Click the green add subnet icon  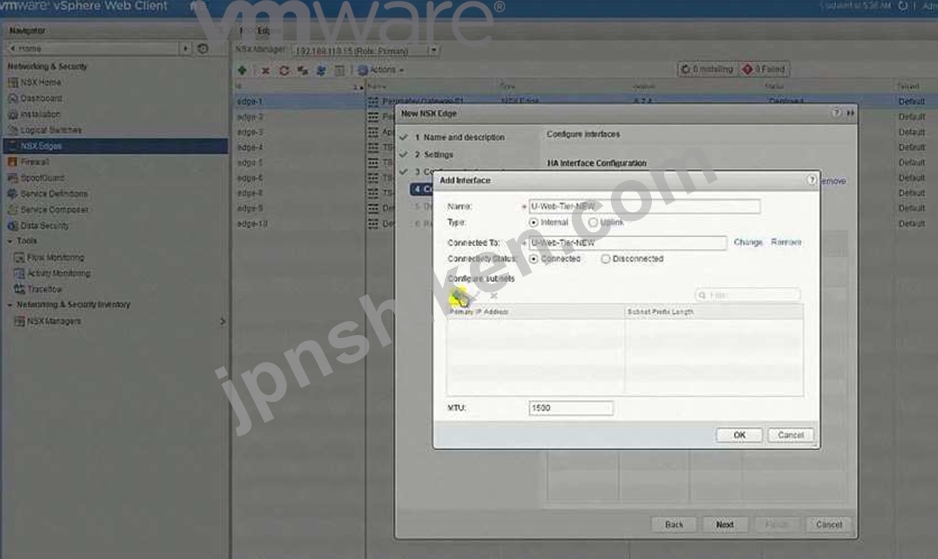click(459, 296)
